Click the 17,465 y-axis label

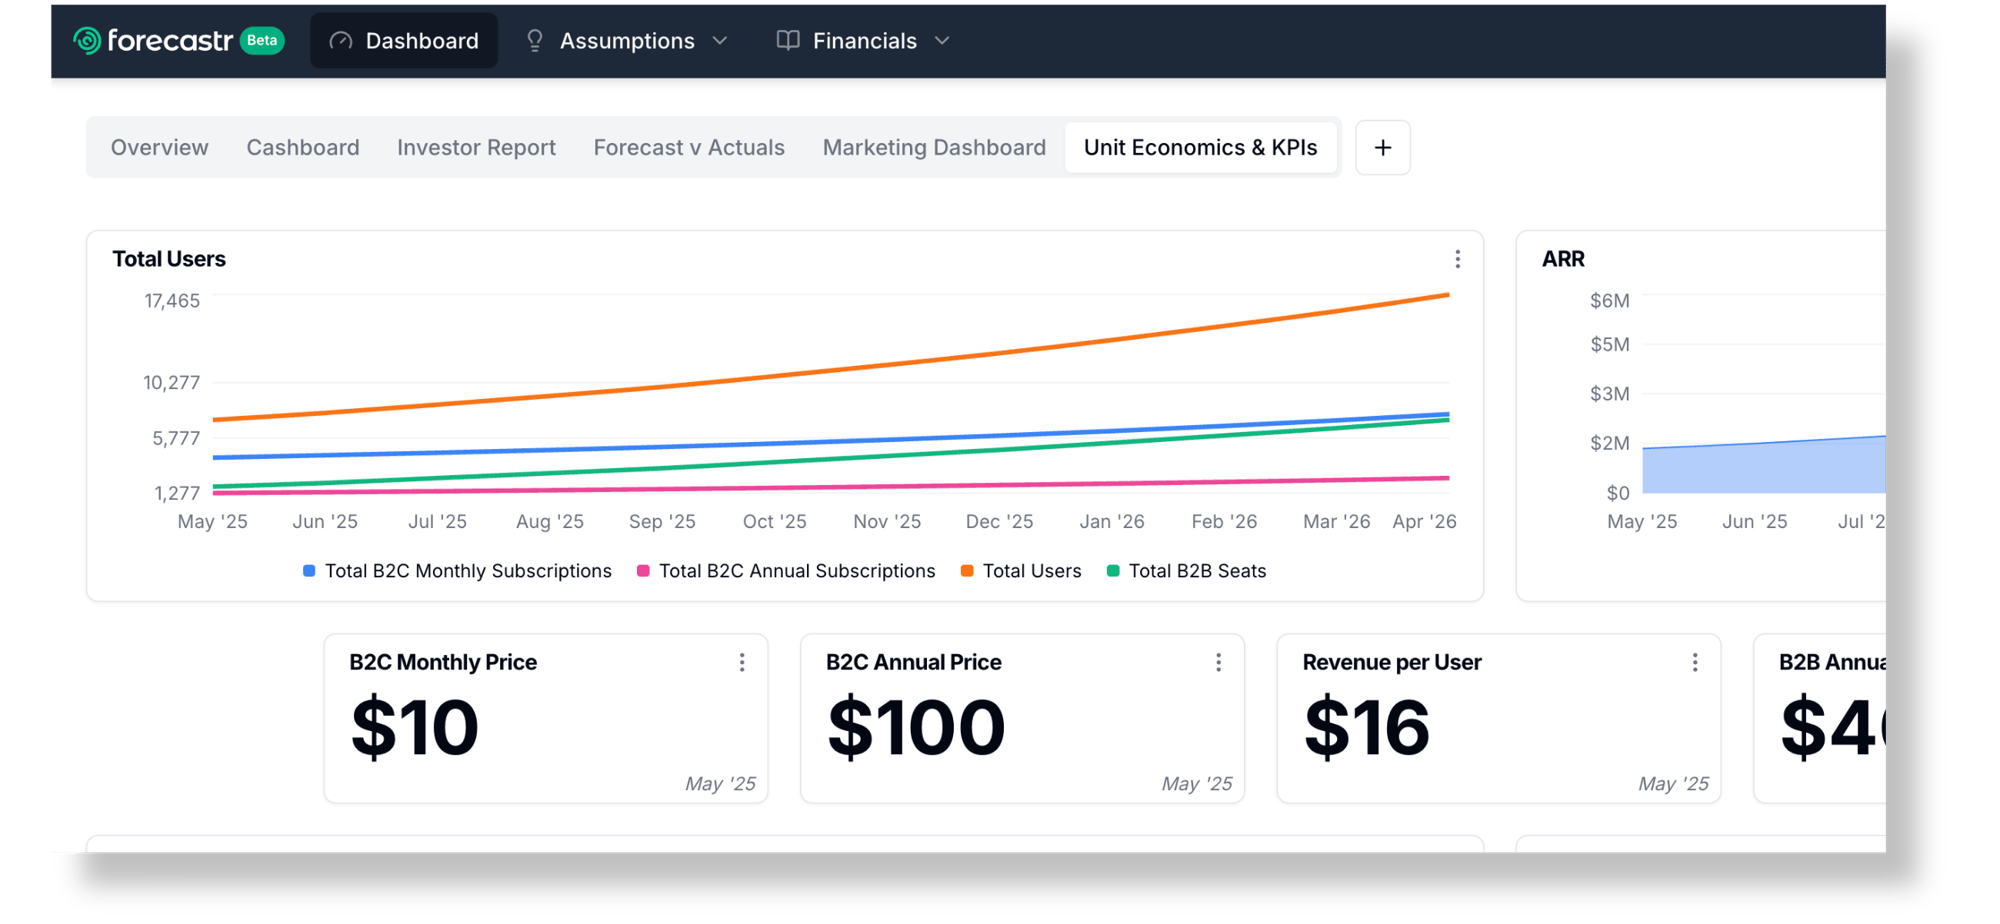tap(172, 301)
